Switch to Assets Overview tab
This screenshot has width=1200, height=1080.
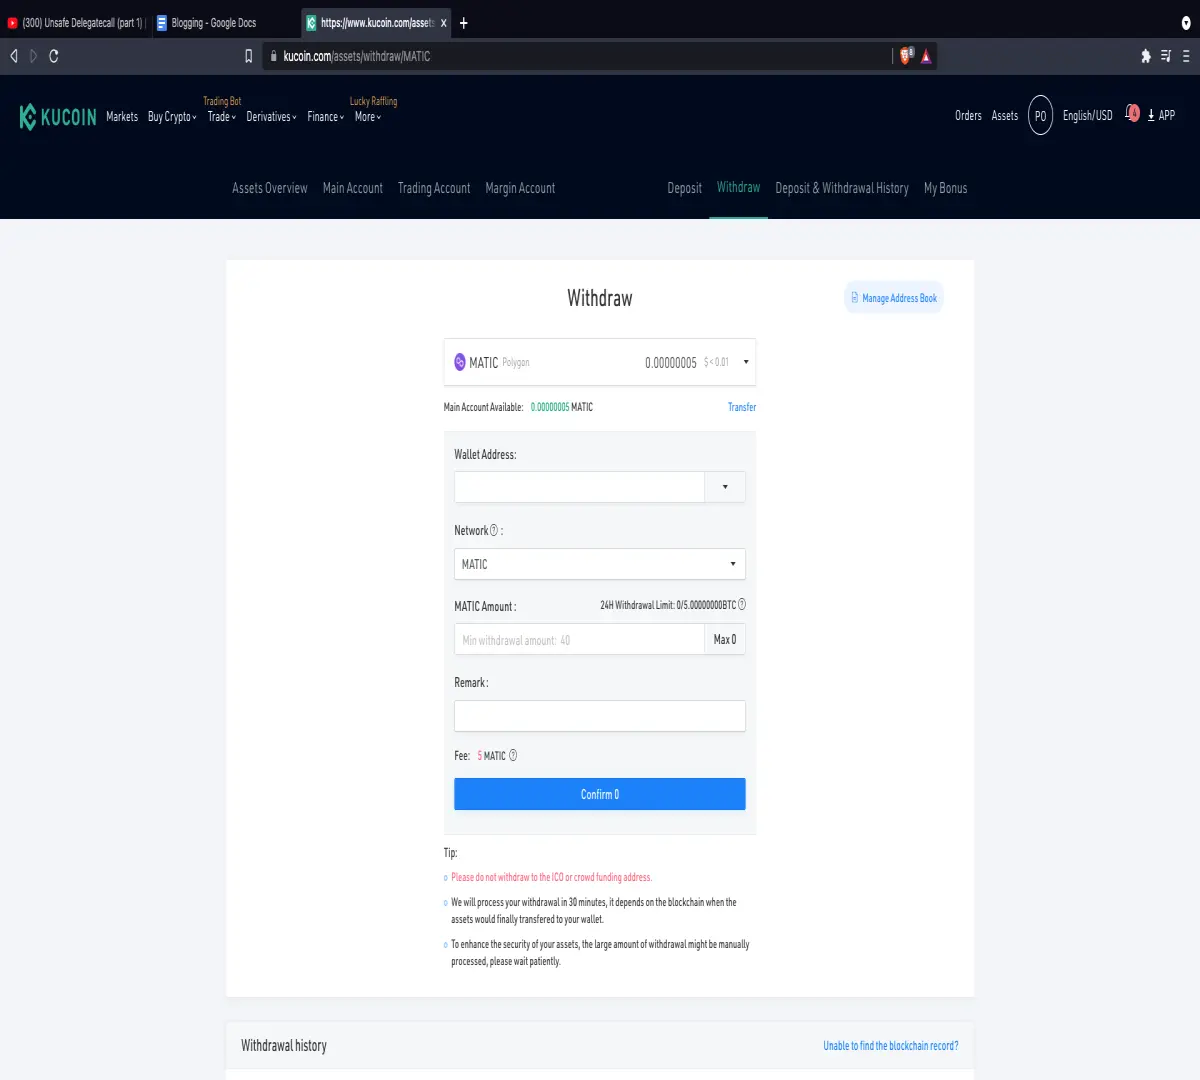tap(270, 188)
